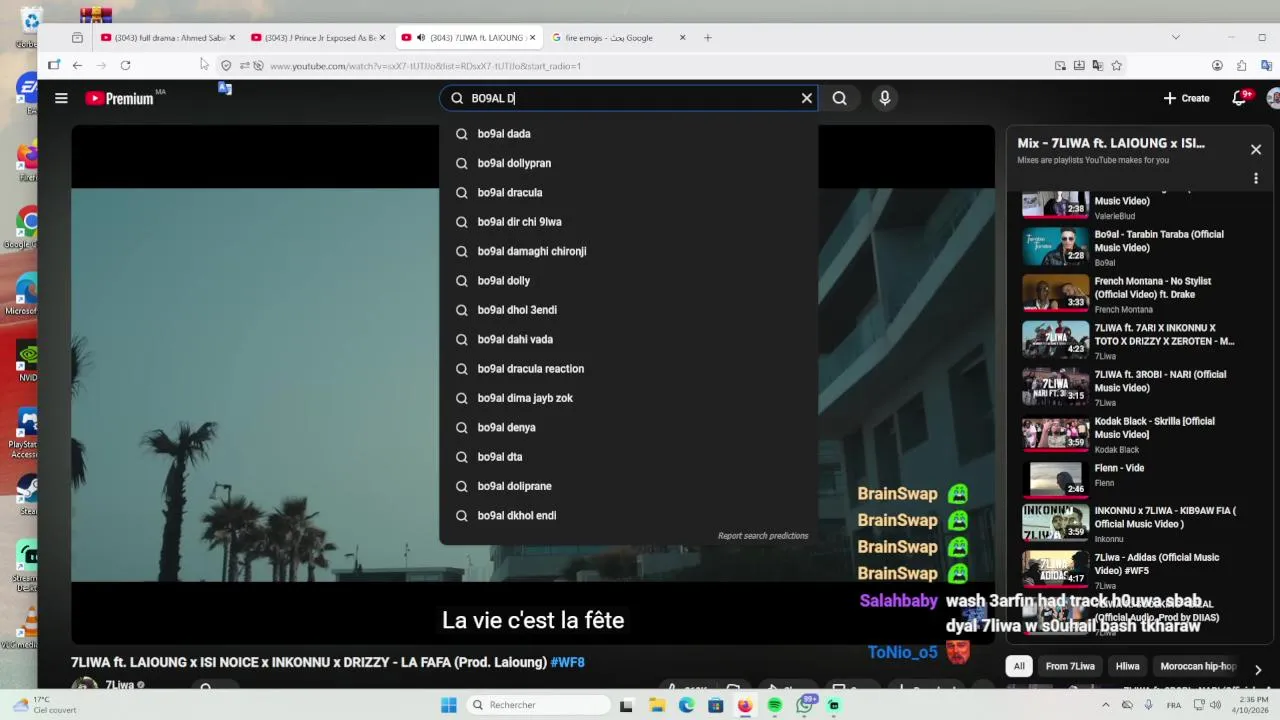Choose 'bo9al dima jayb zok' prediction
The image size is (1280, 720).
point(628,398)
